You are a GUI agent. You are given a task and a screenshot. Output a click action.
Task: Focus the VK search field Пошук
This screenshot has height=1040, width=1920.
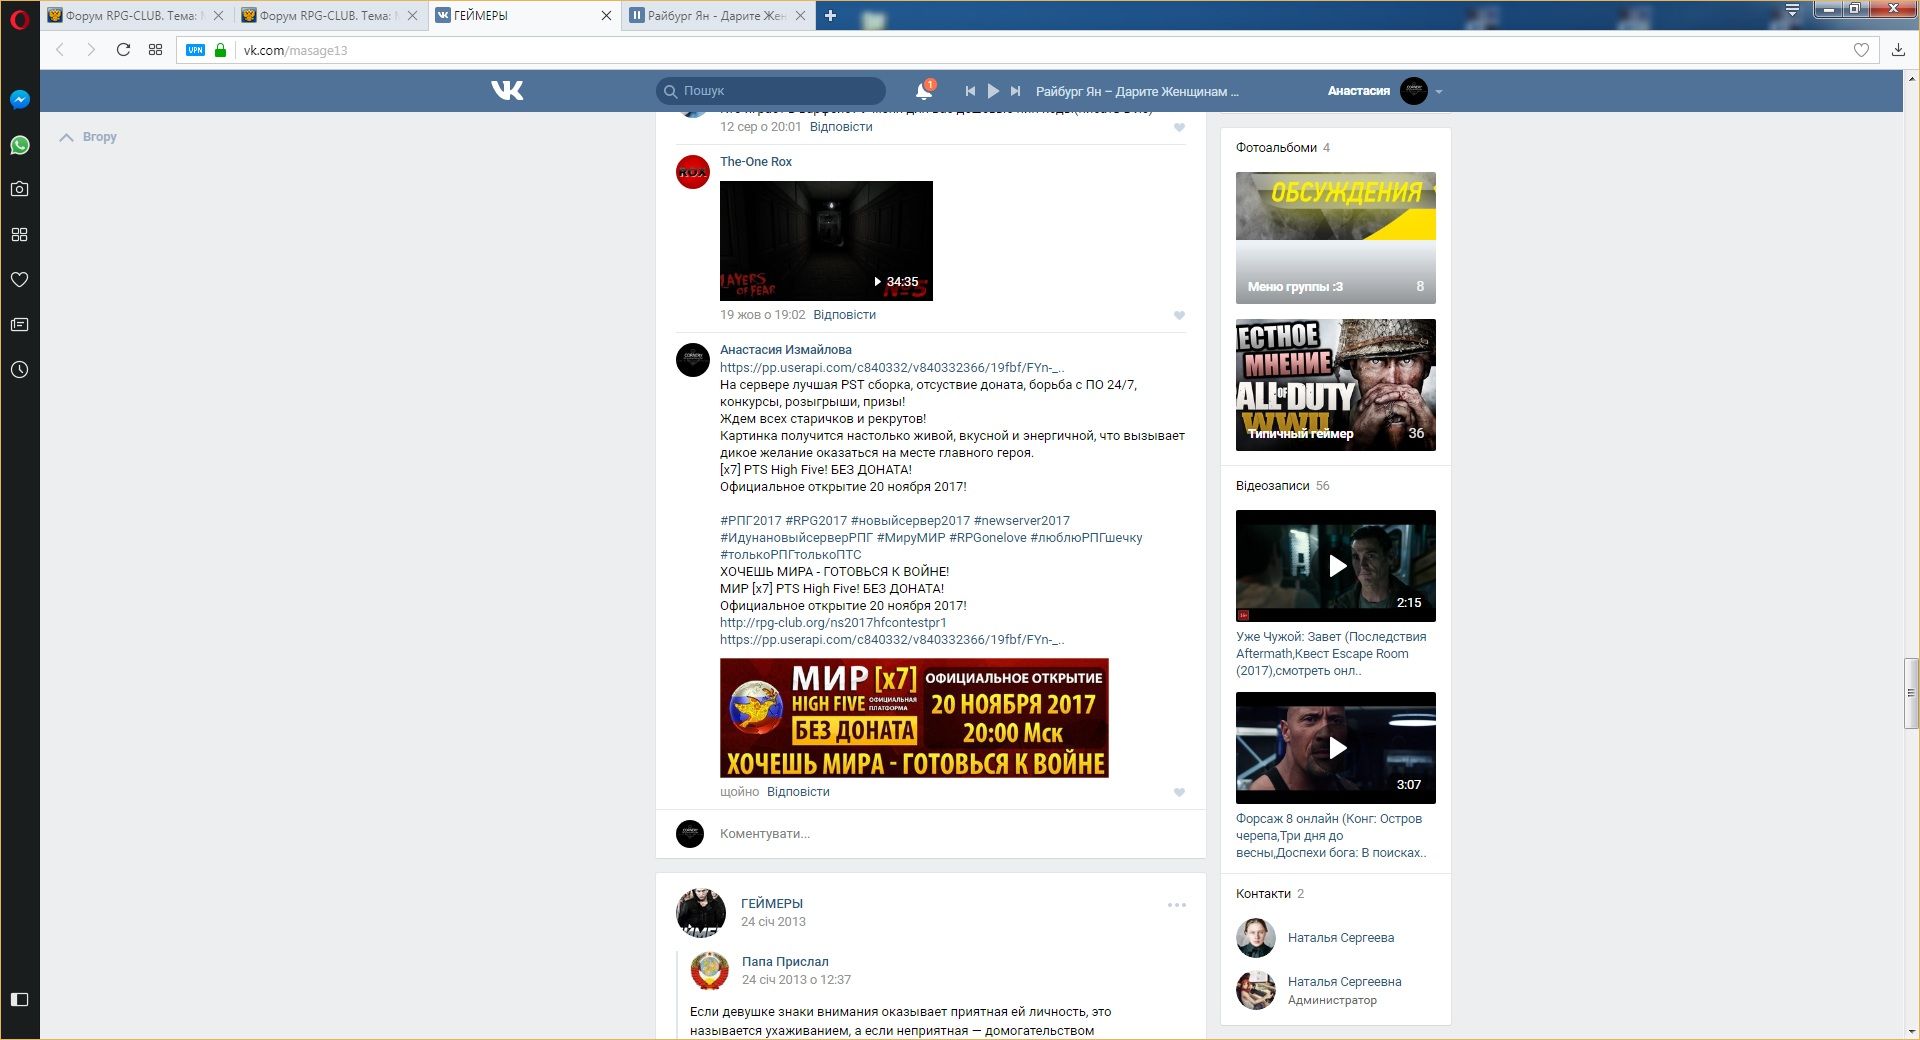pos(771,91)
